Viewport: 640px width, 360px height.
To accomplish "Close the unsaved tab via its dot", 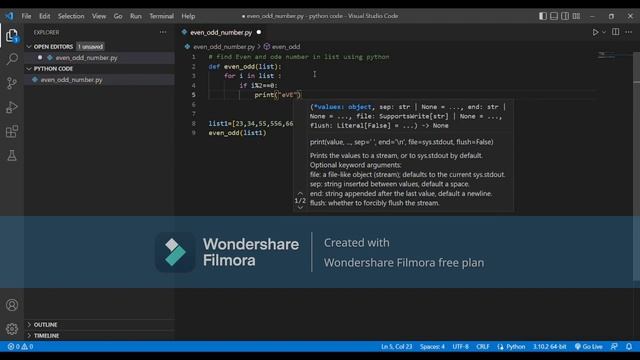I will tap(259, 32).
